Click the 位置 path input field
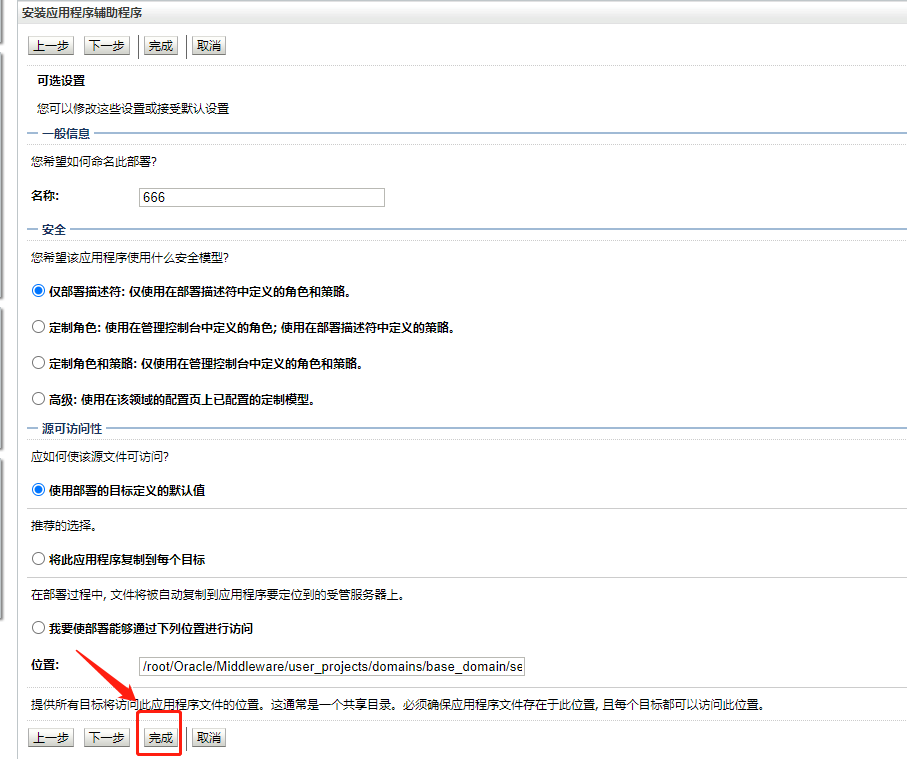This screenshot has height=759, width=907. click(331, 666)
